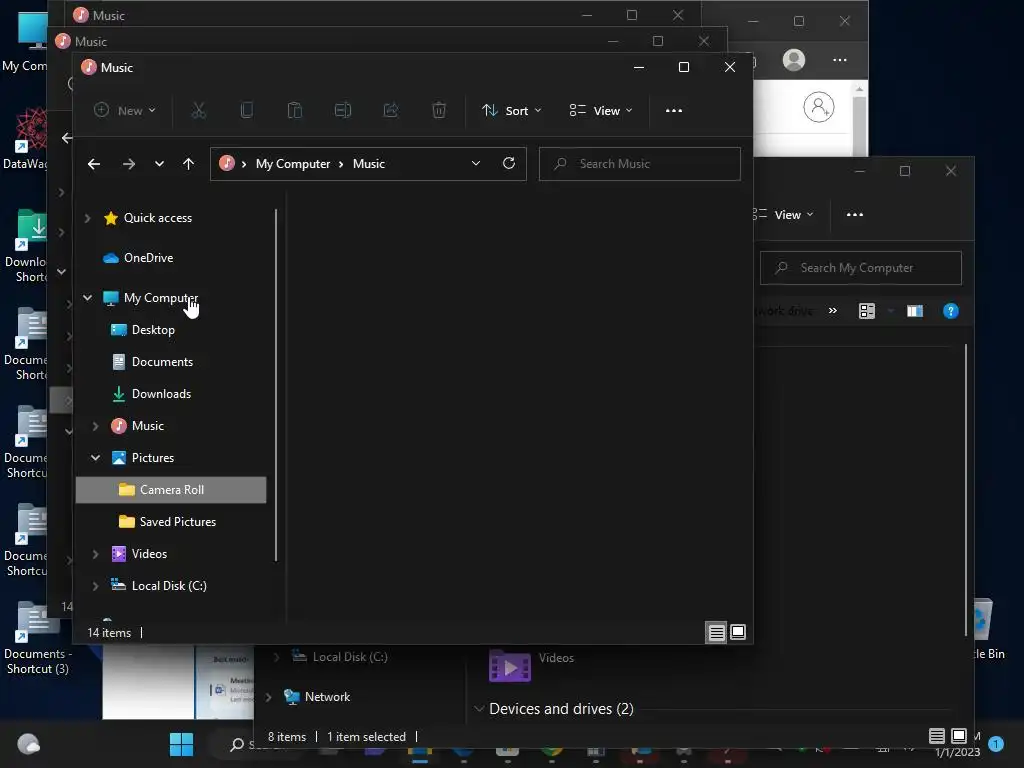Click the Cut scissors icon in Music toolbar
The image size is (1024, 768).
coord(199,110)
